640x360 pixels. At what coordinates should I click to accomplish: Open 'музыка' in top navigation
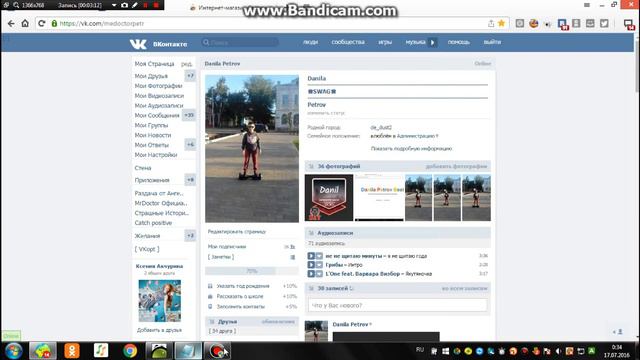point(416,42)
